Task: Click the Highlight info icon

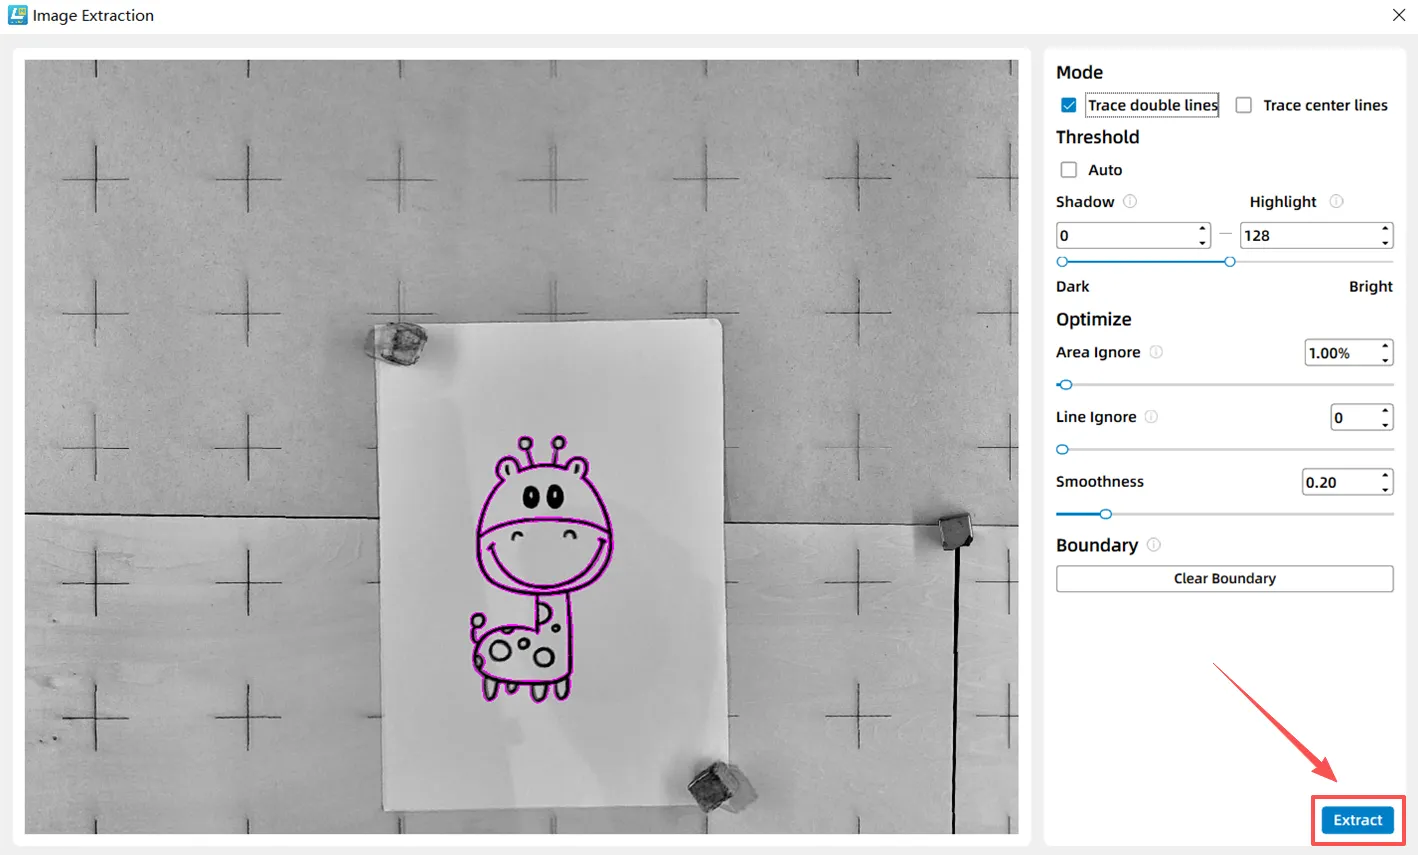Action: pyautogui.click(x=1336, y=201)
